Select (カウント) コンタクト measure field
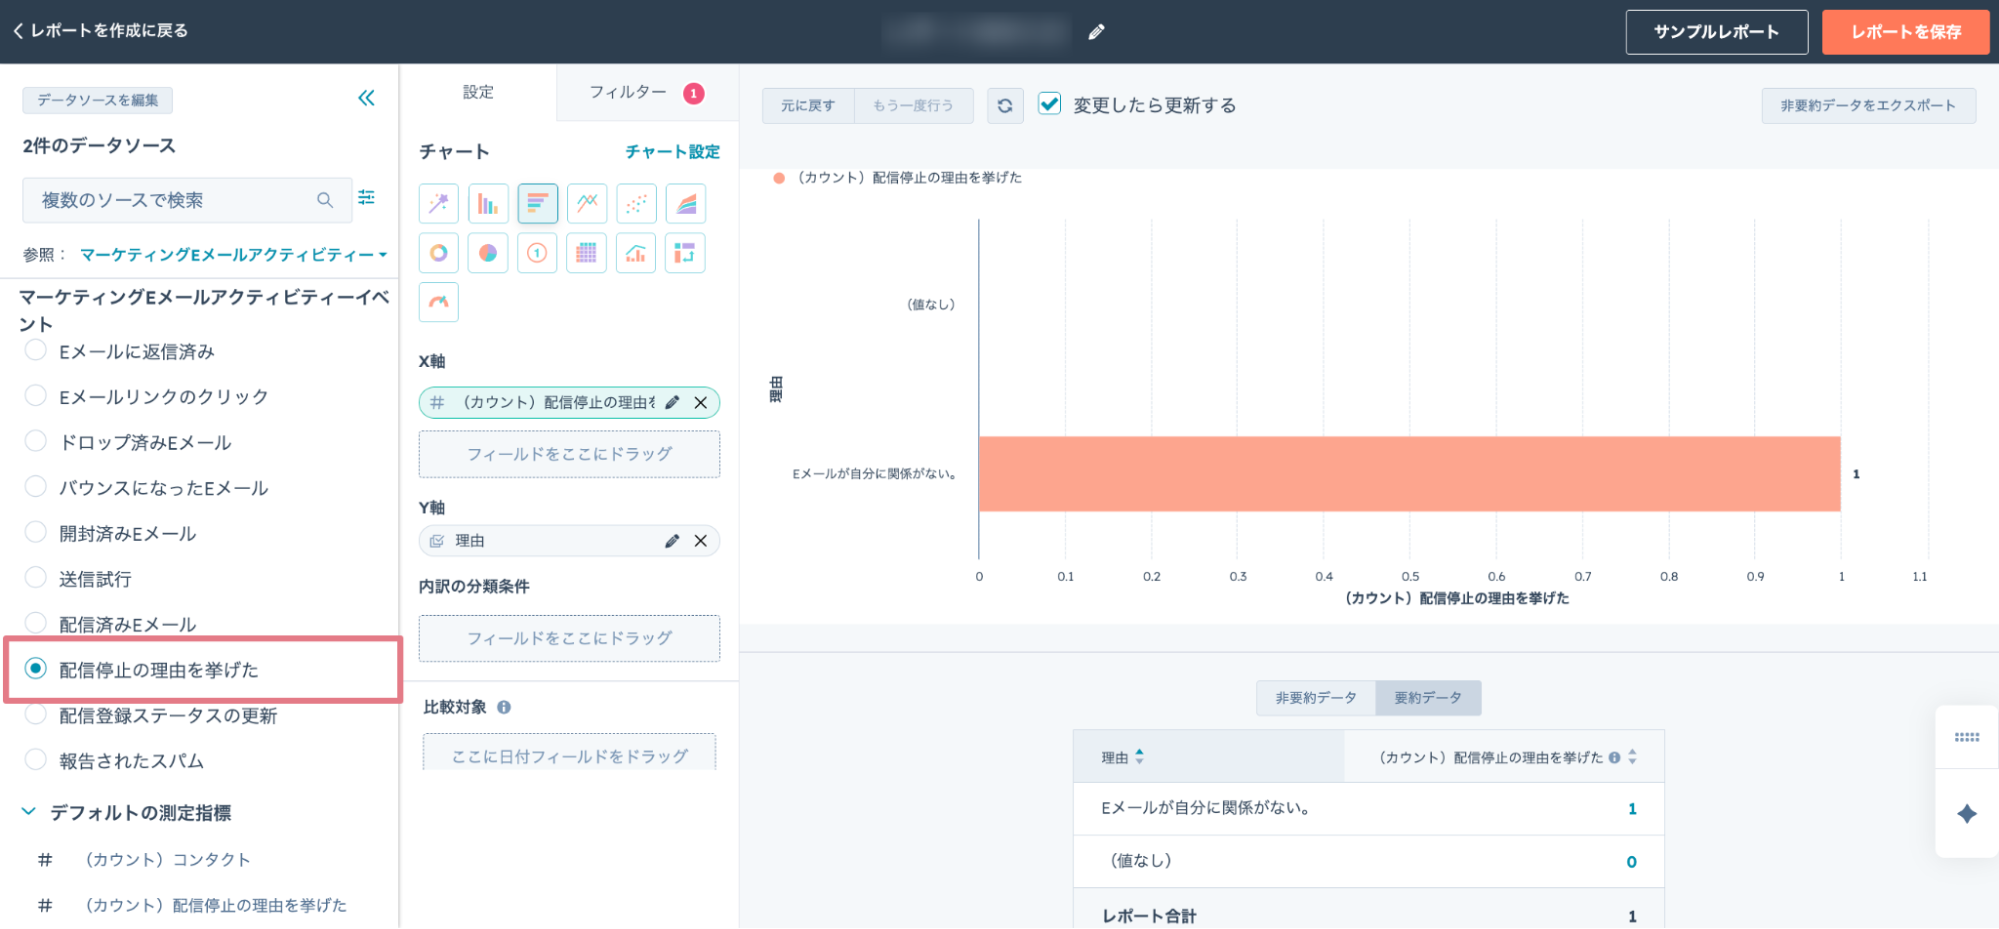Screen dimensions: 1999x929 pos(168,860)
